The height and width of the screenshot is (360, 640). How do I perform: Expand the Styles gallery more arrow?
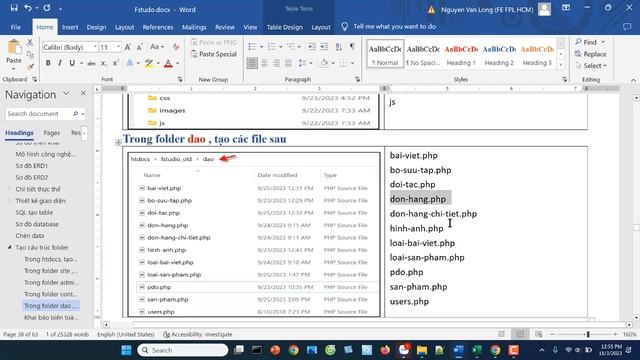pos(561,64)
